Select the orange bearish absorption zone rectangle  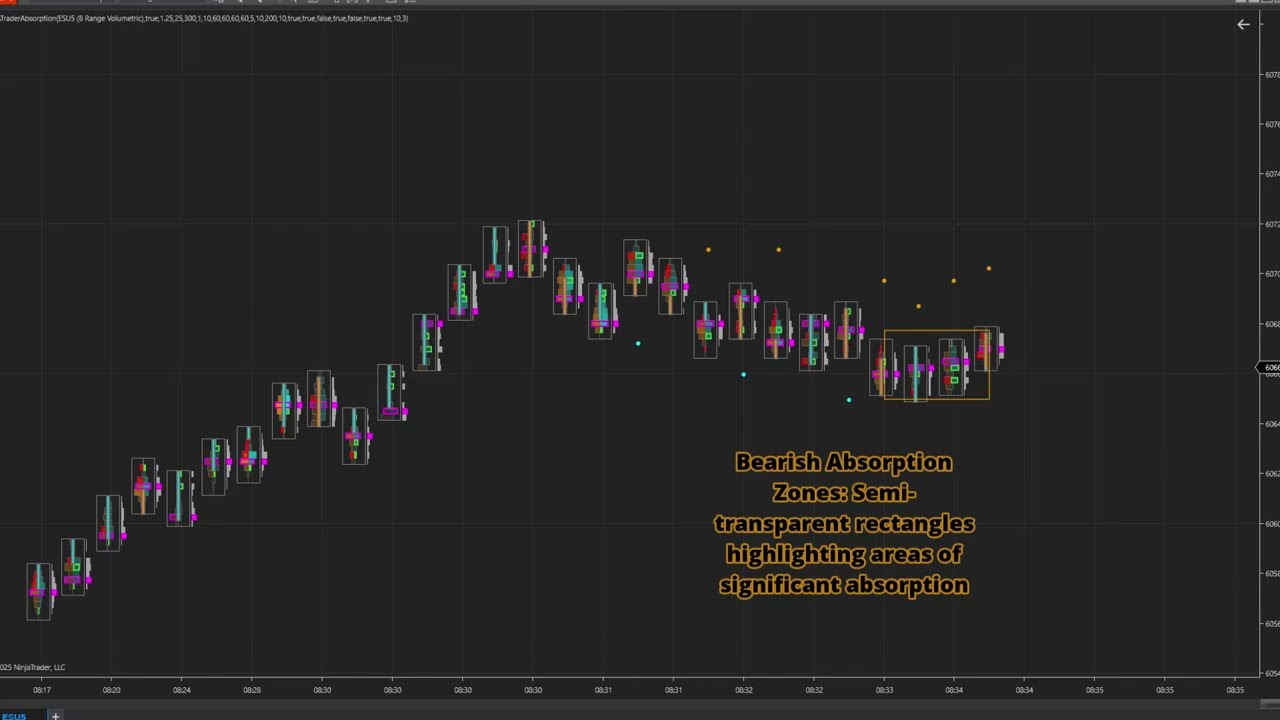937,365
